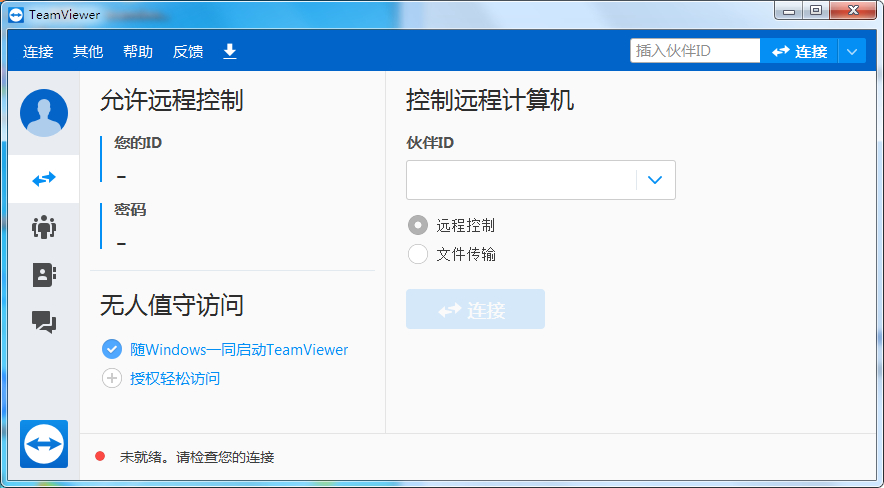Viewport: 884px width, 488px height.
Task: Click the TeamViewer title bar icon
Action: point(16,15)
